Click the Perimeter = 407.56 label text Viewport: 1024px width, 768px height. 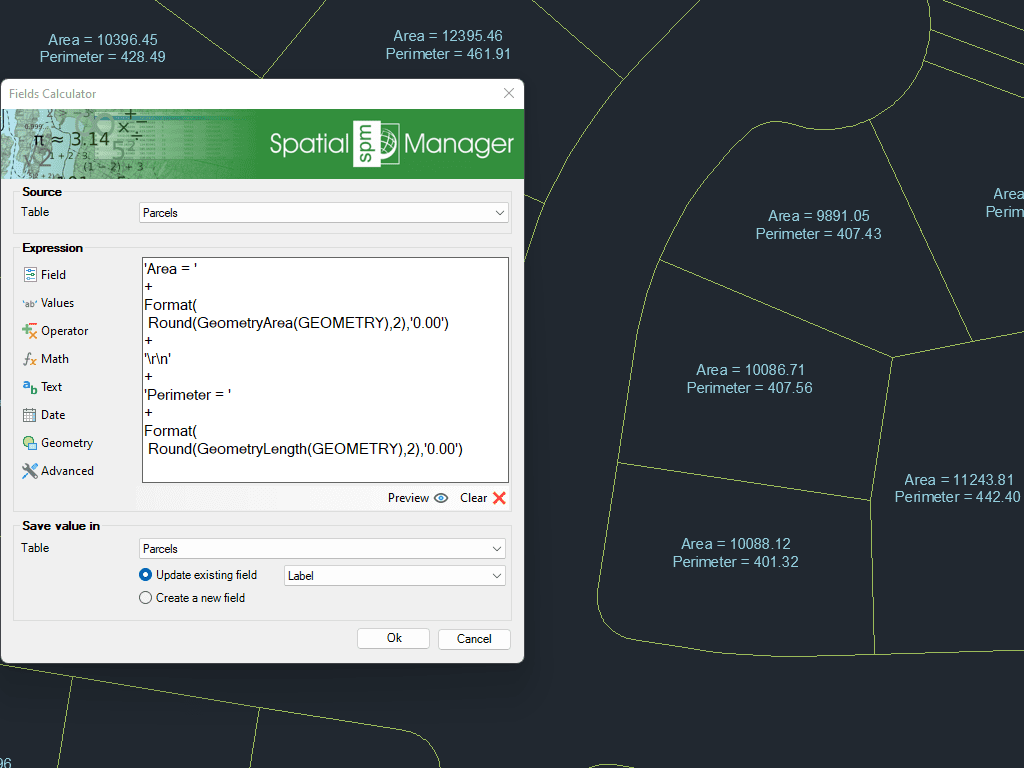tap(750, 388)
